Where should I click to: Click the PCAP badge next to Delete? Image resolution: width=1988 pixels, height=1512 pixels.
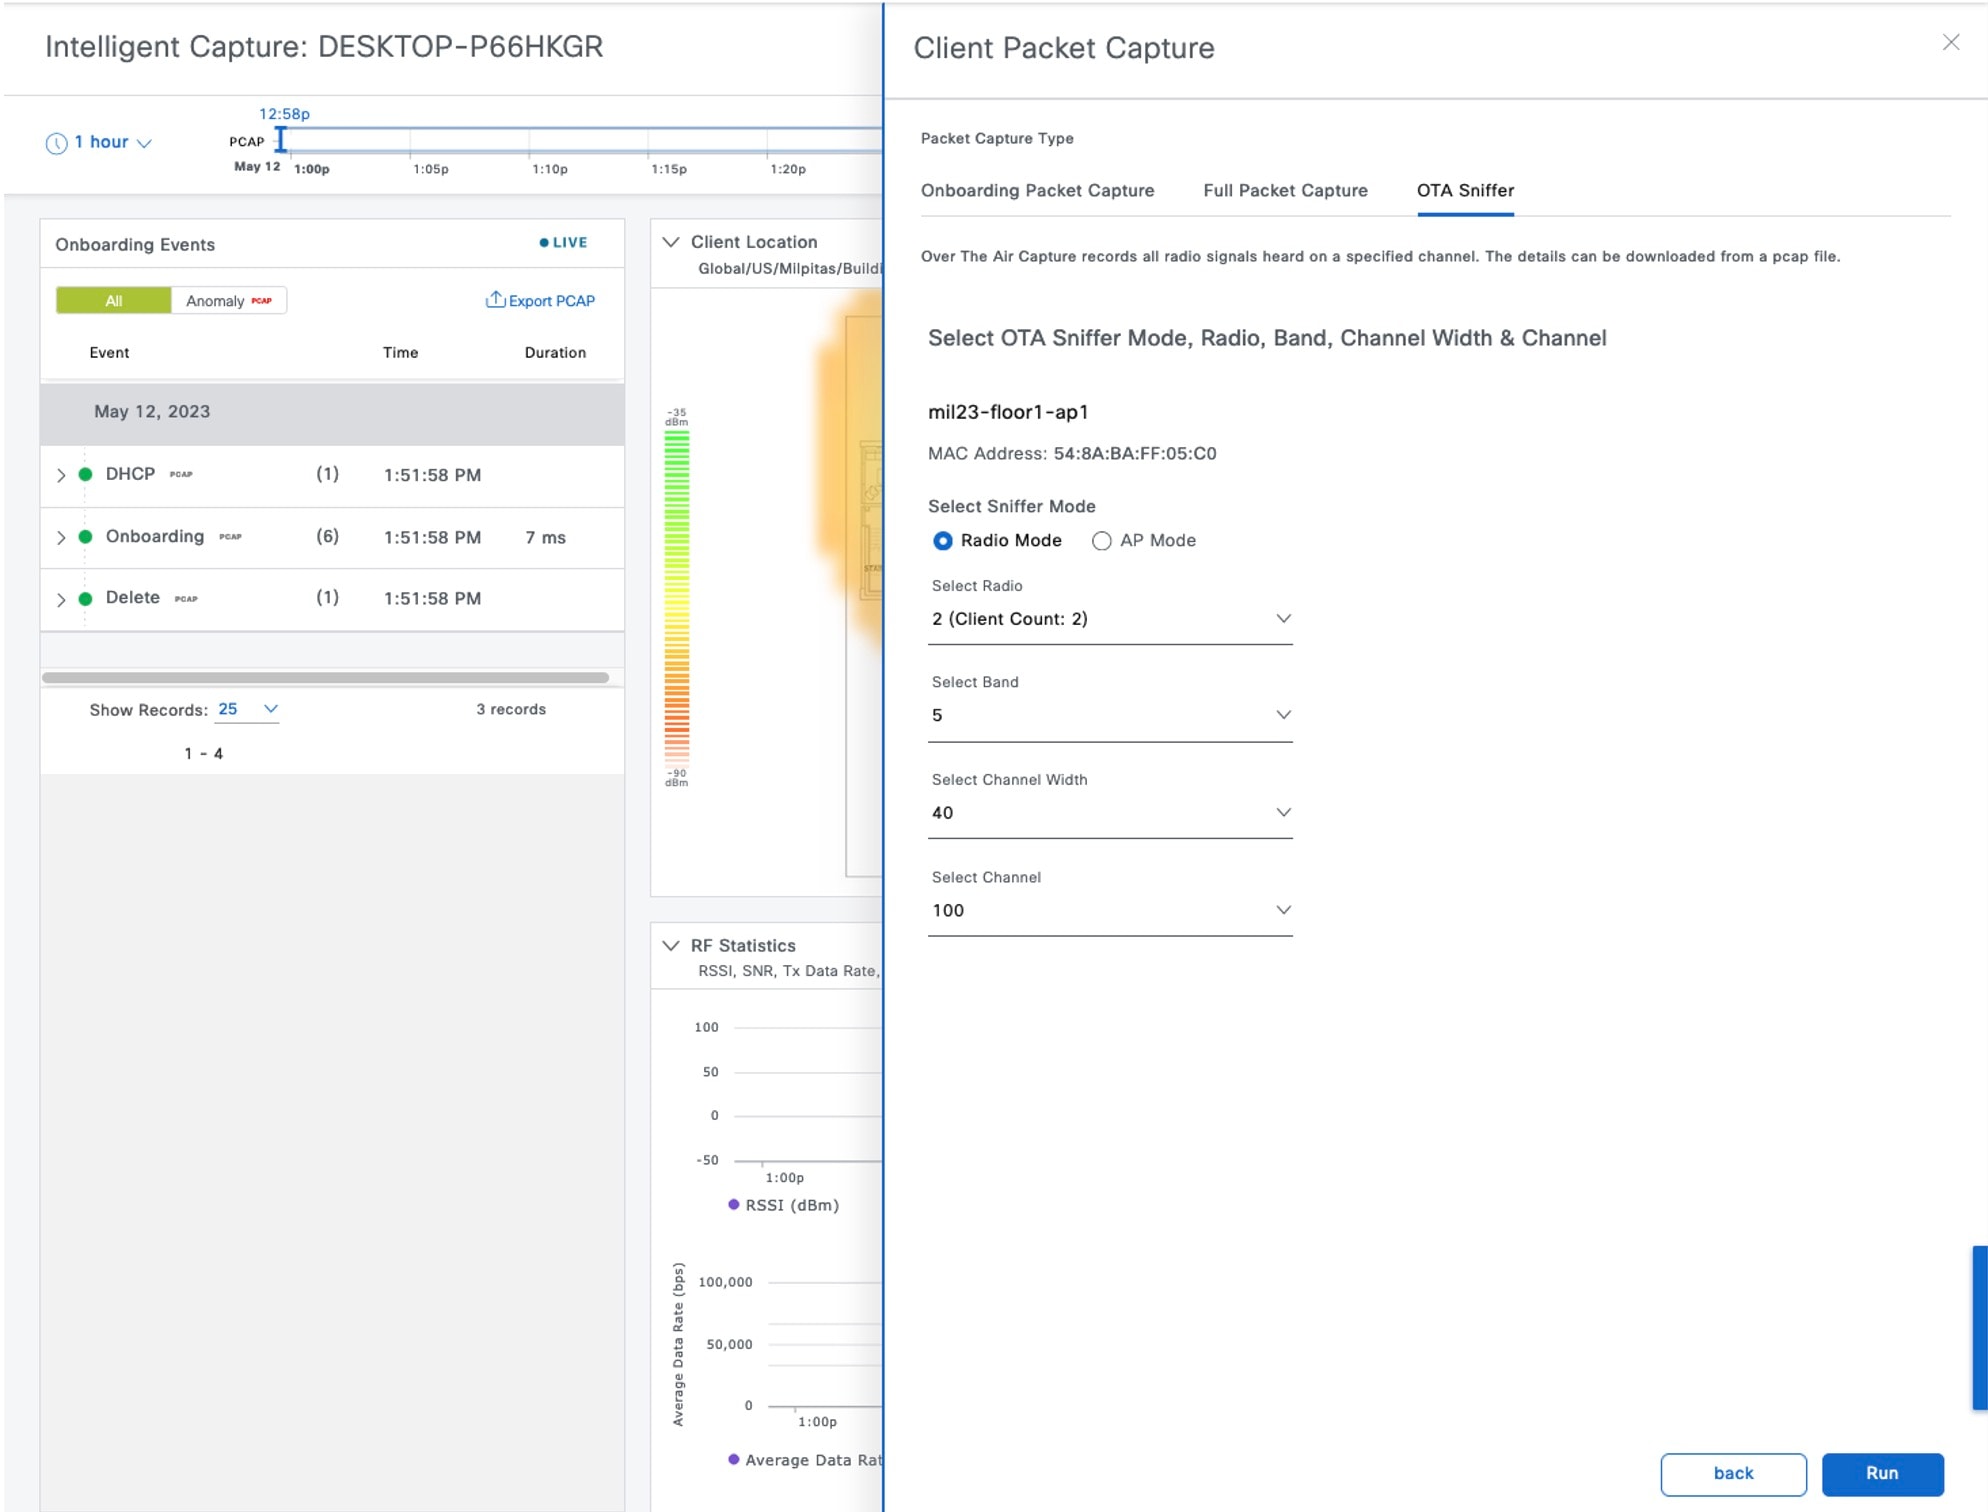186,599
